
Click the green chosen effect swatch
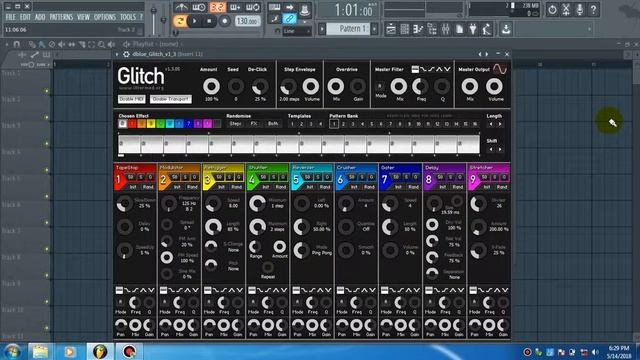click(160, 124)
